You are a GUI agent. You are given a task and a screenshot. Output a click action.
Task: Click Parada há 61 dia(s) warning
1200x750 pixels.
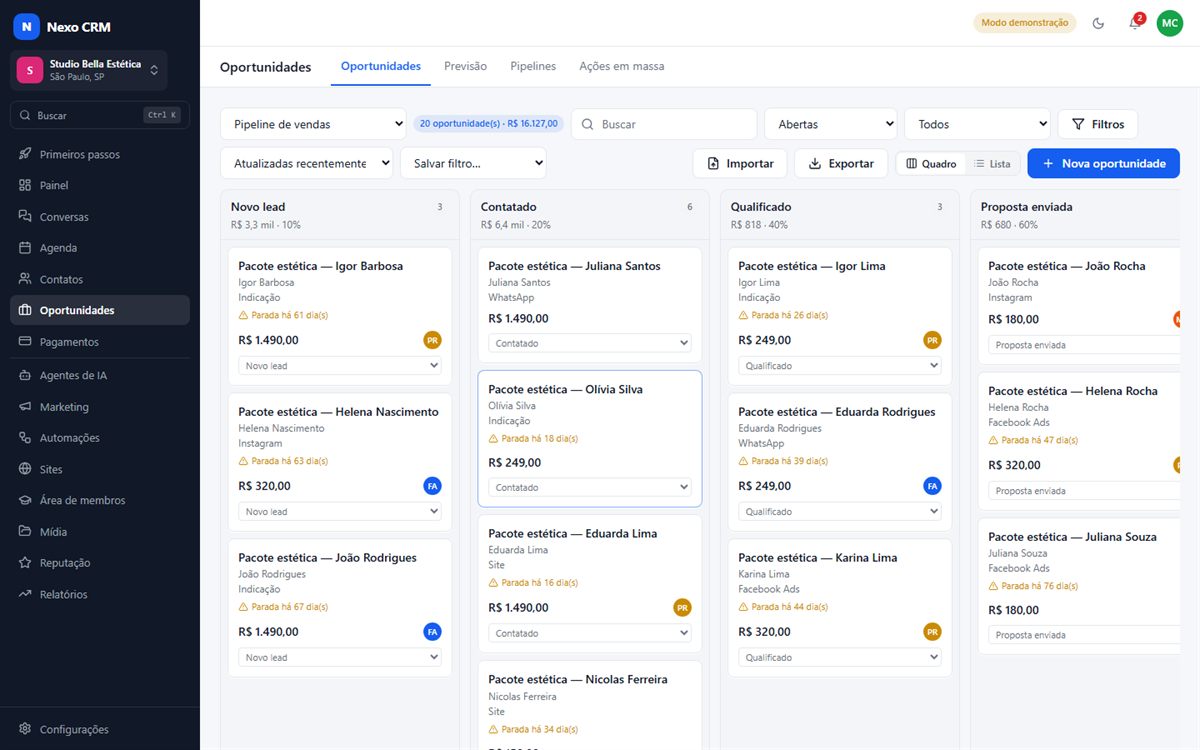click(283, 315)
